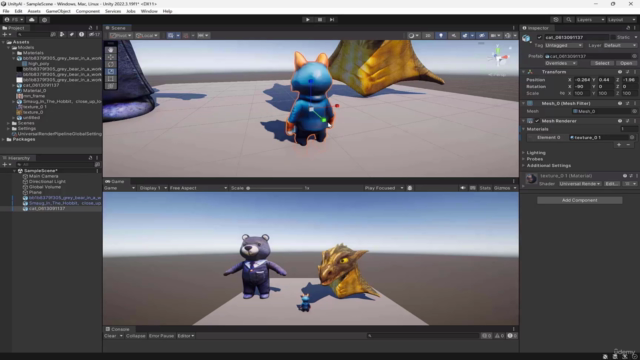Open the Layers dropdown
Viewport: 640px width, 360px height.
590,20
